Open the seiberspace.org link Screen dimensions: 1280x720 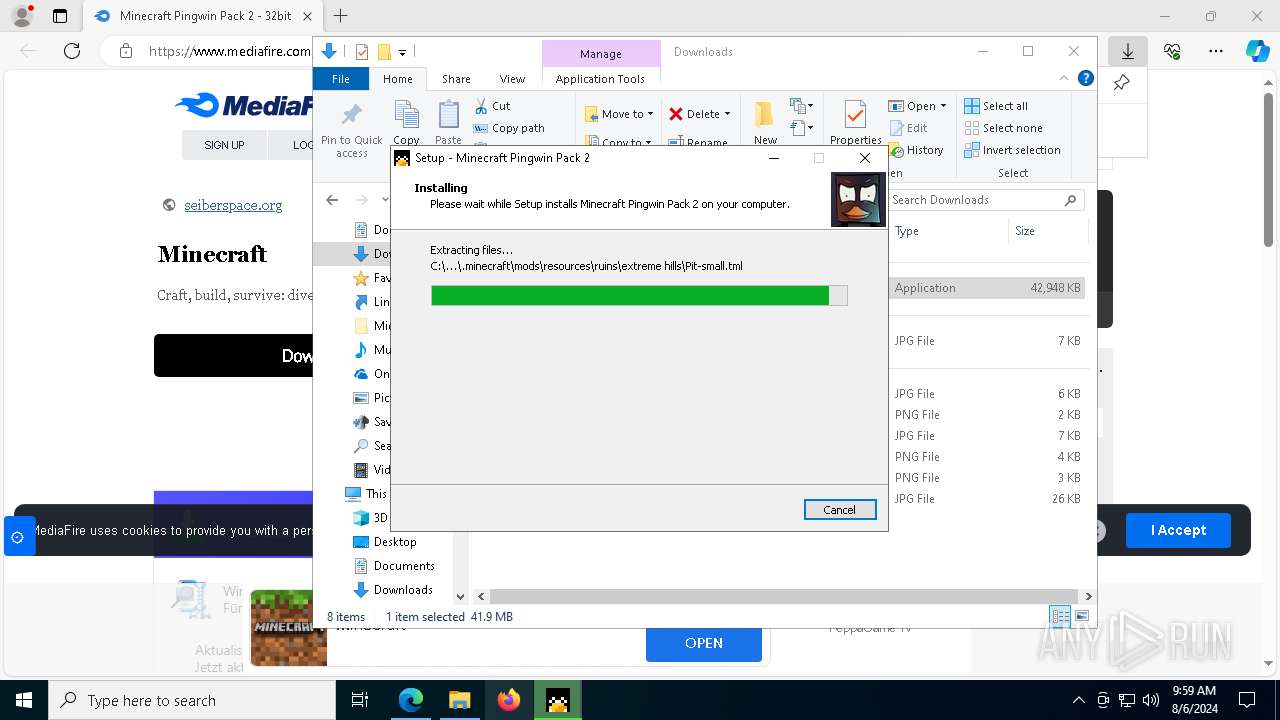click(x=233, y=205)
